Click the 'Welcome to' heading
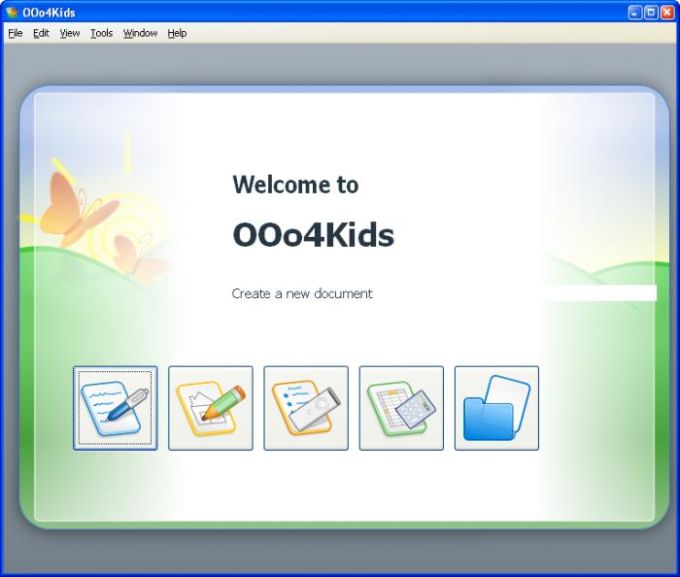This screenshot has height=577, width=680. click(x=296, y=184)
